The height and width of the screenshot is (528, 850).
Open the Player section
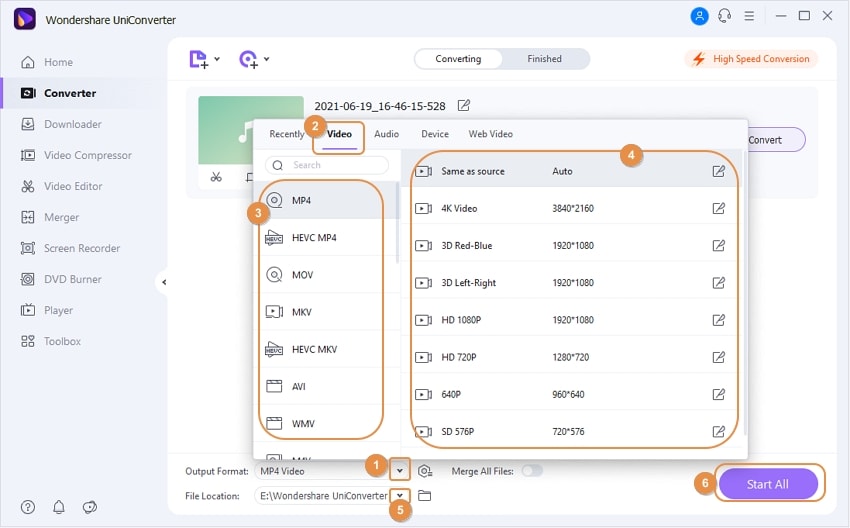point(47,311)
